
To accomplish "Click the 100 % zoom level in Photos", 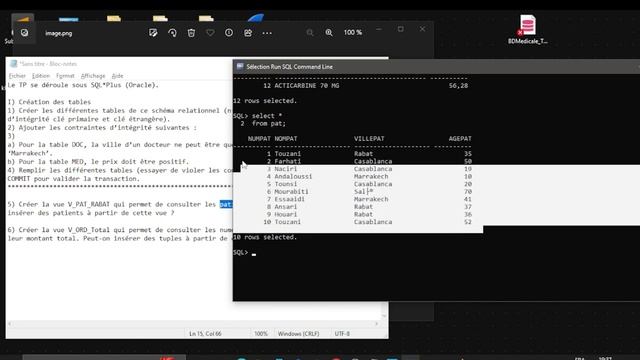I will point(353,33).
